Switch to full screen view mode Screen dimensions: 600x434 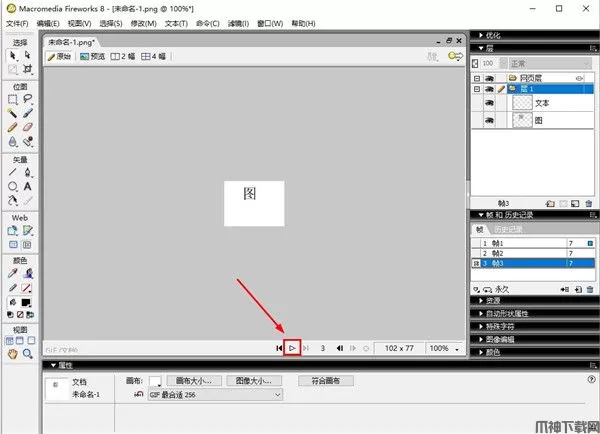pos(31,341)
